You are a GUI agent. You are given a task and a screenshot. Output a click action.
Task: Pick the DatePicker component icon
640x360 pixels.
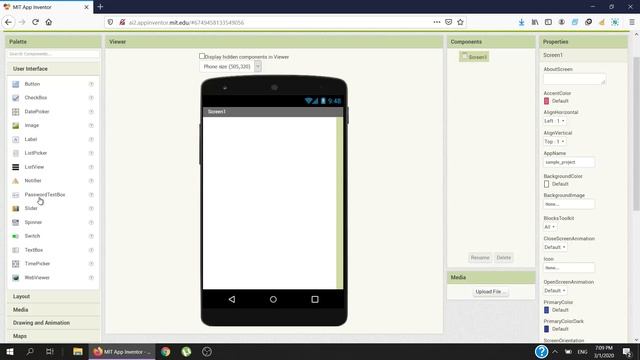pyautogui.click(x=16, y=112)
